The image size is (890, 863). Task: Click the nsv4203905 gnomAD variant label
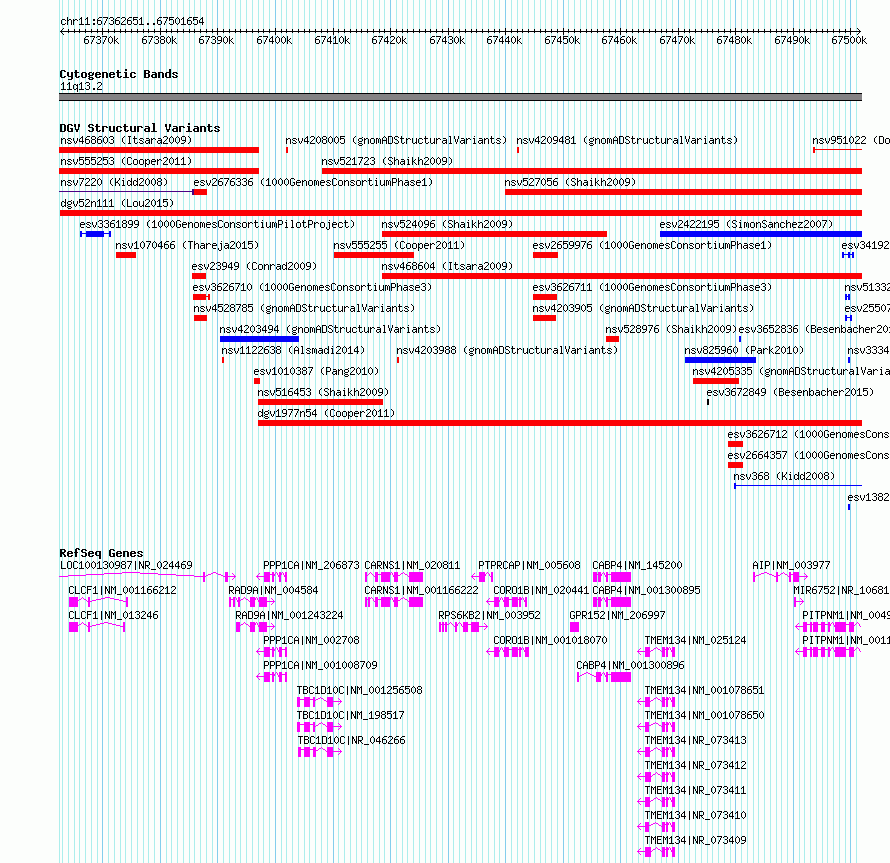[643, 308]
